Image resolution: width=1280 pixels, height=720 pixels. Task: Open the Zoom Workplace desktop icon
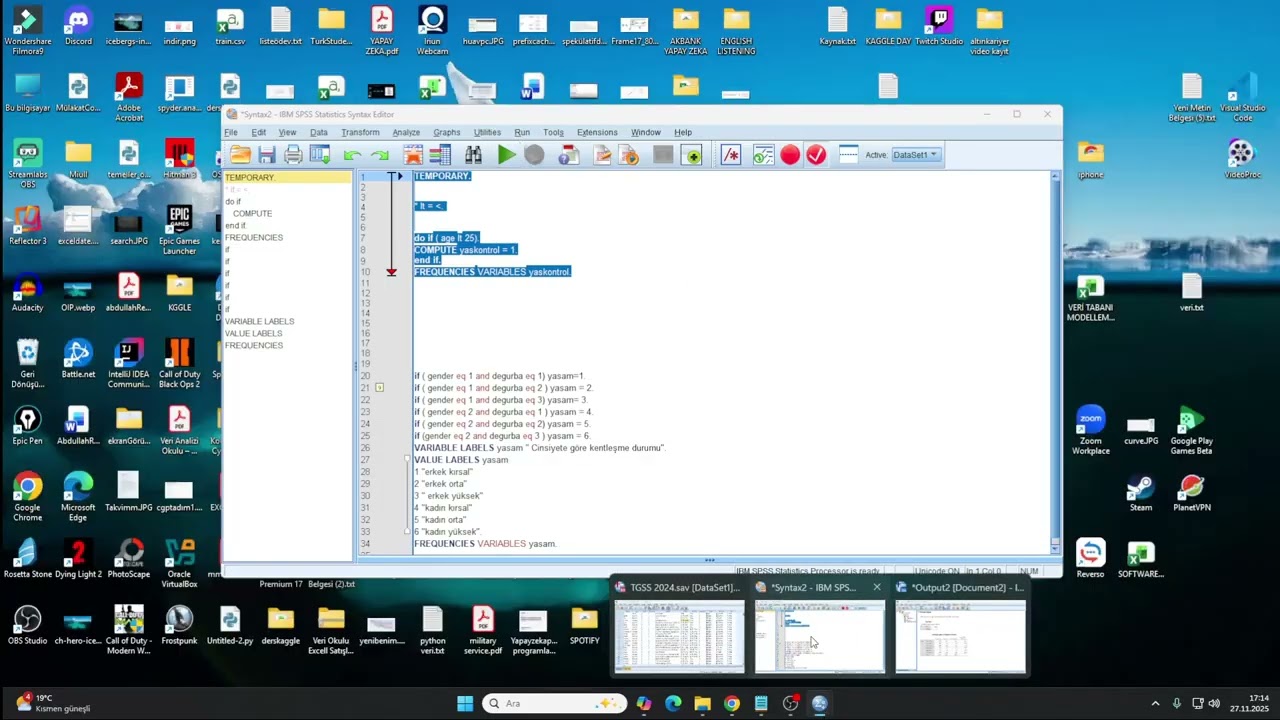[x=1090, y=431]
